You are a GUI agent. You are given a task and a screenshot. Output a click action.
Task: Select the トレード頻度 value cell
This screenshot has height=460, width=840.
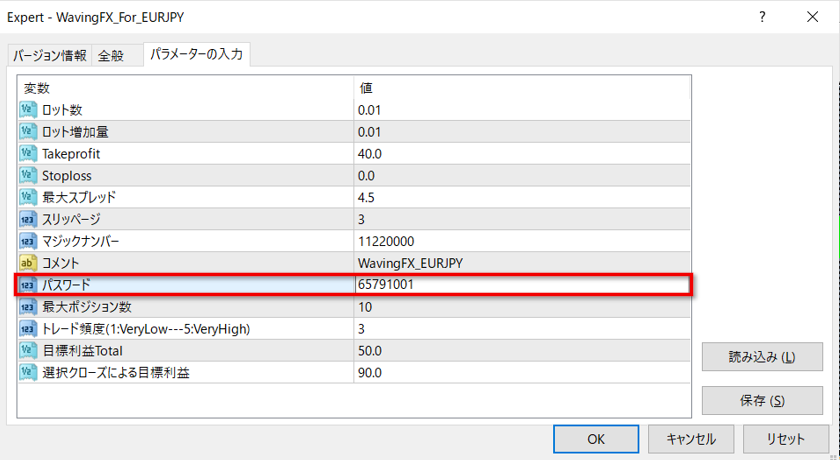coord(522,329)
